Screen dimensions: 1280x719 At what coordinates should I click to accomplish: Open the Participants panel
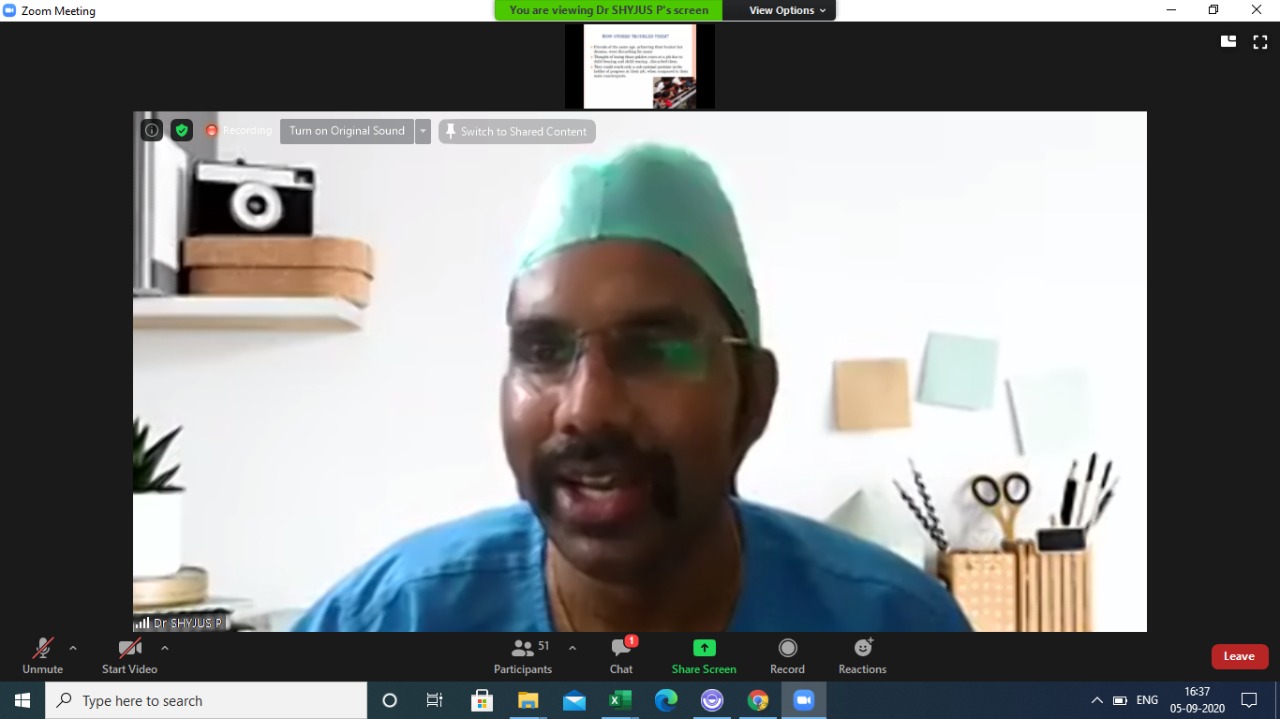(523, 656)
